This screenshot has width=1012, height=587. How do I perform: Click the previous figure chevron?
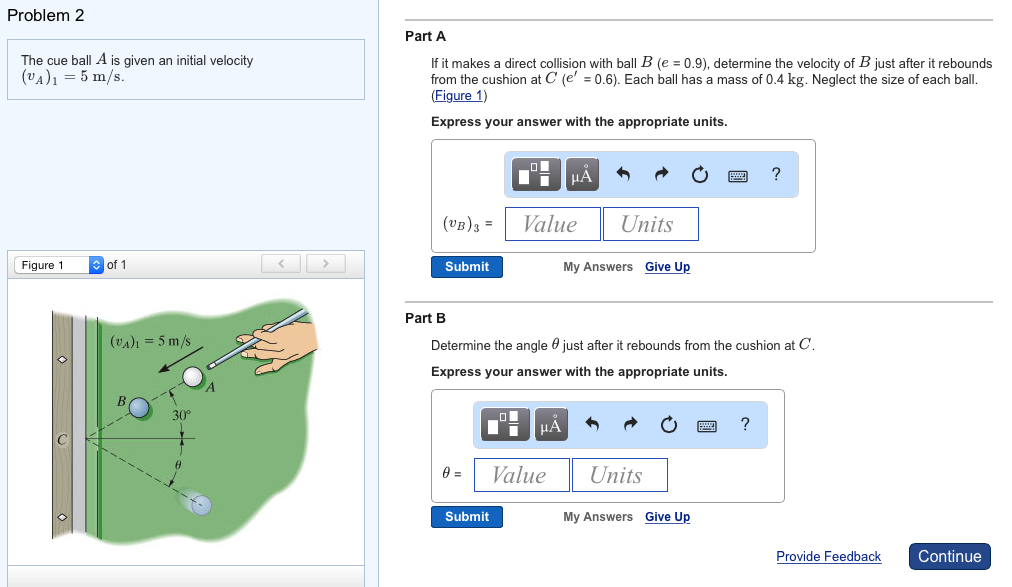click(281, 263)
